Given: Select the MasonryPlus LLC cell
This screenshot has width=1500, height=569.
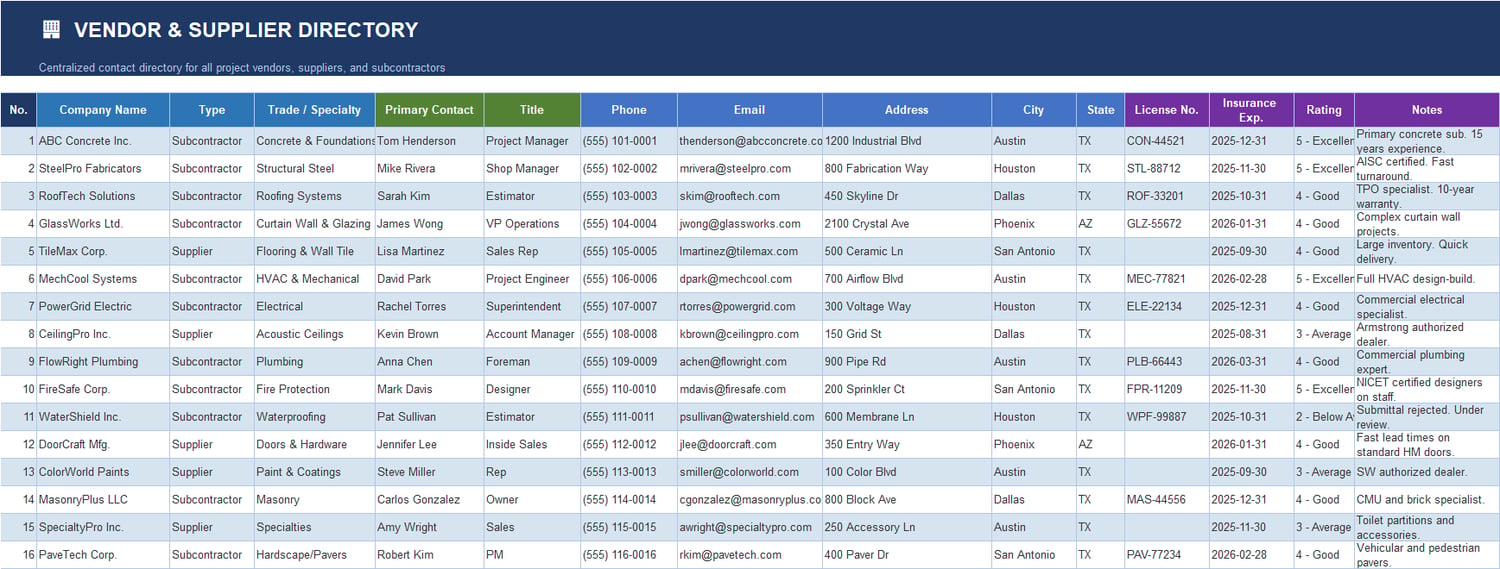Looking at the screenshot, I should 103,500.
